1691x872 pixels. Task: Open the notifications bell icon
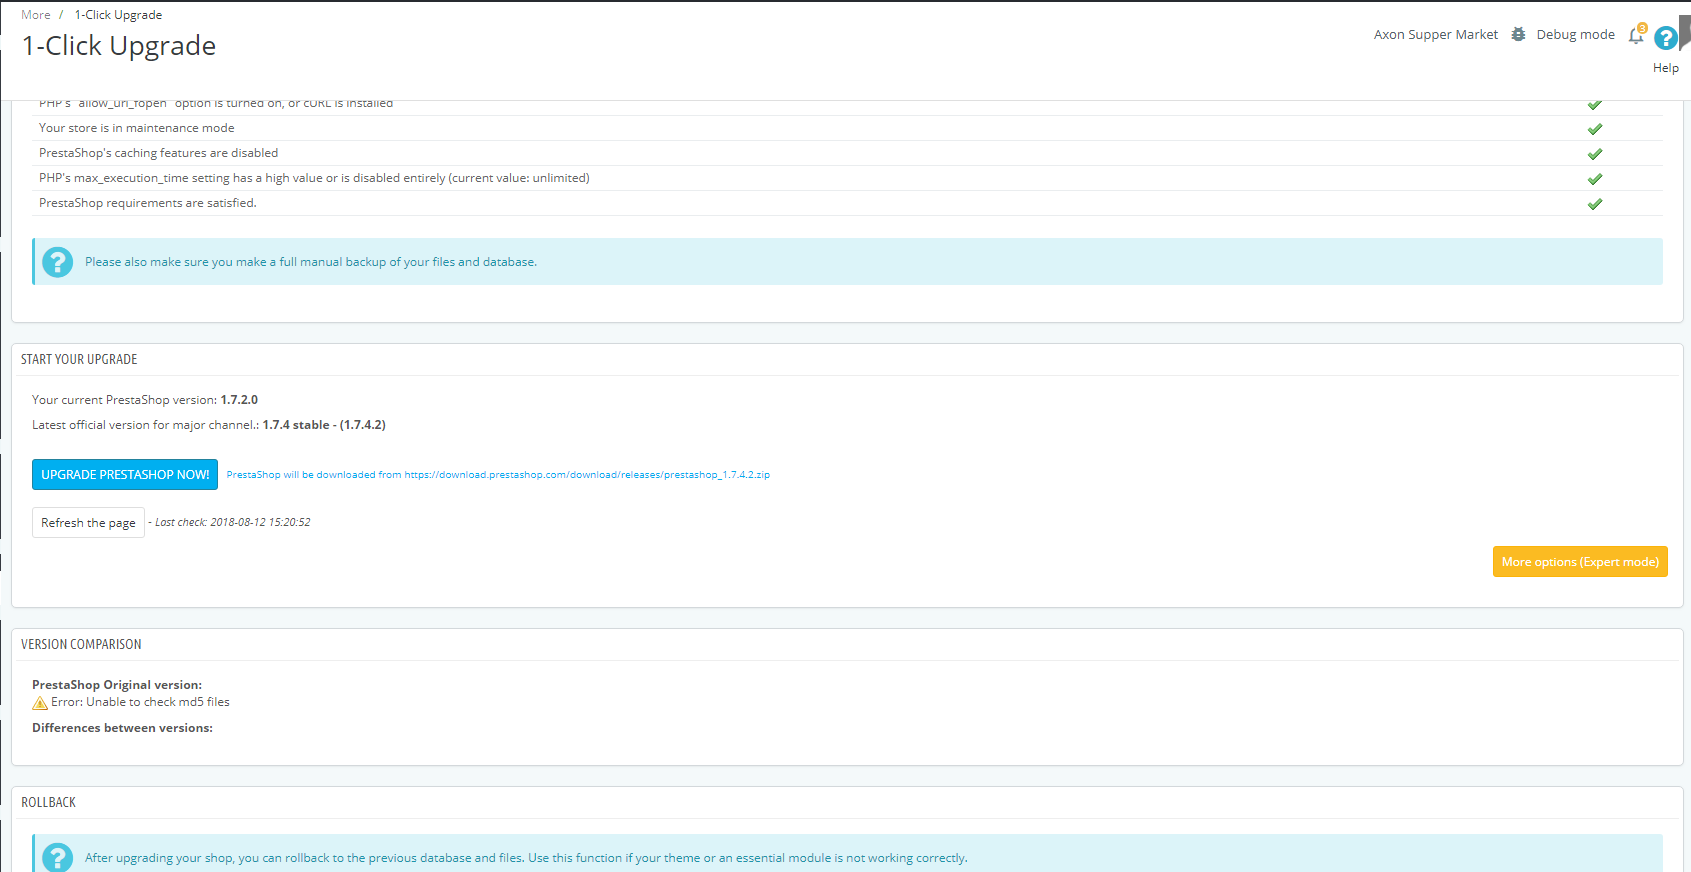tap(1636, 35)
